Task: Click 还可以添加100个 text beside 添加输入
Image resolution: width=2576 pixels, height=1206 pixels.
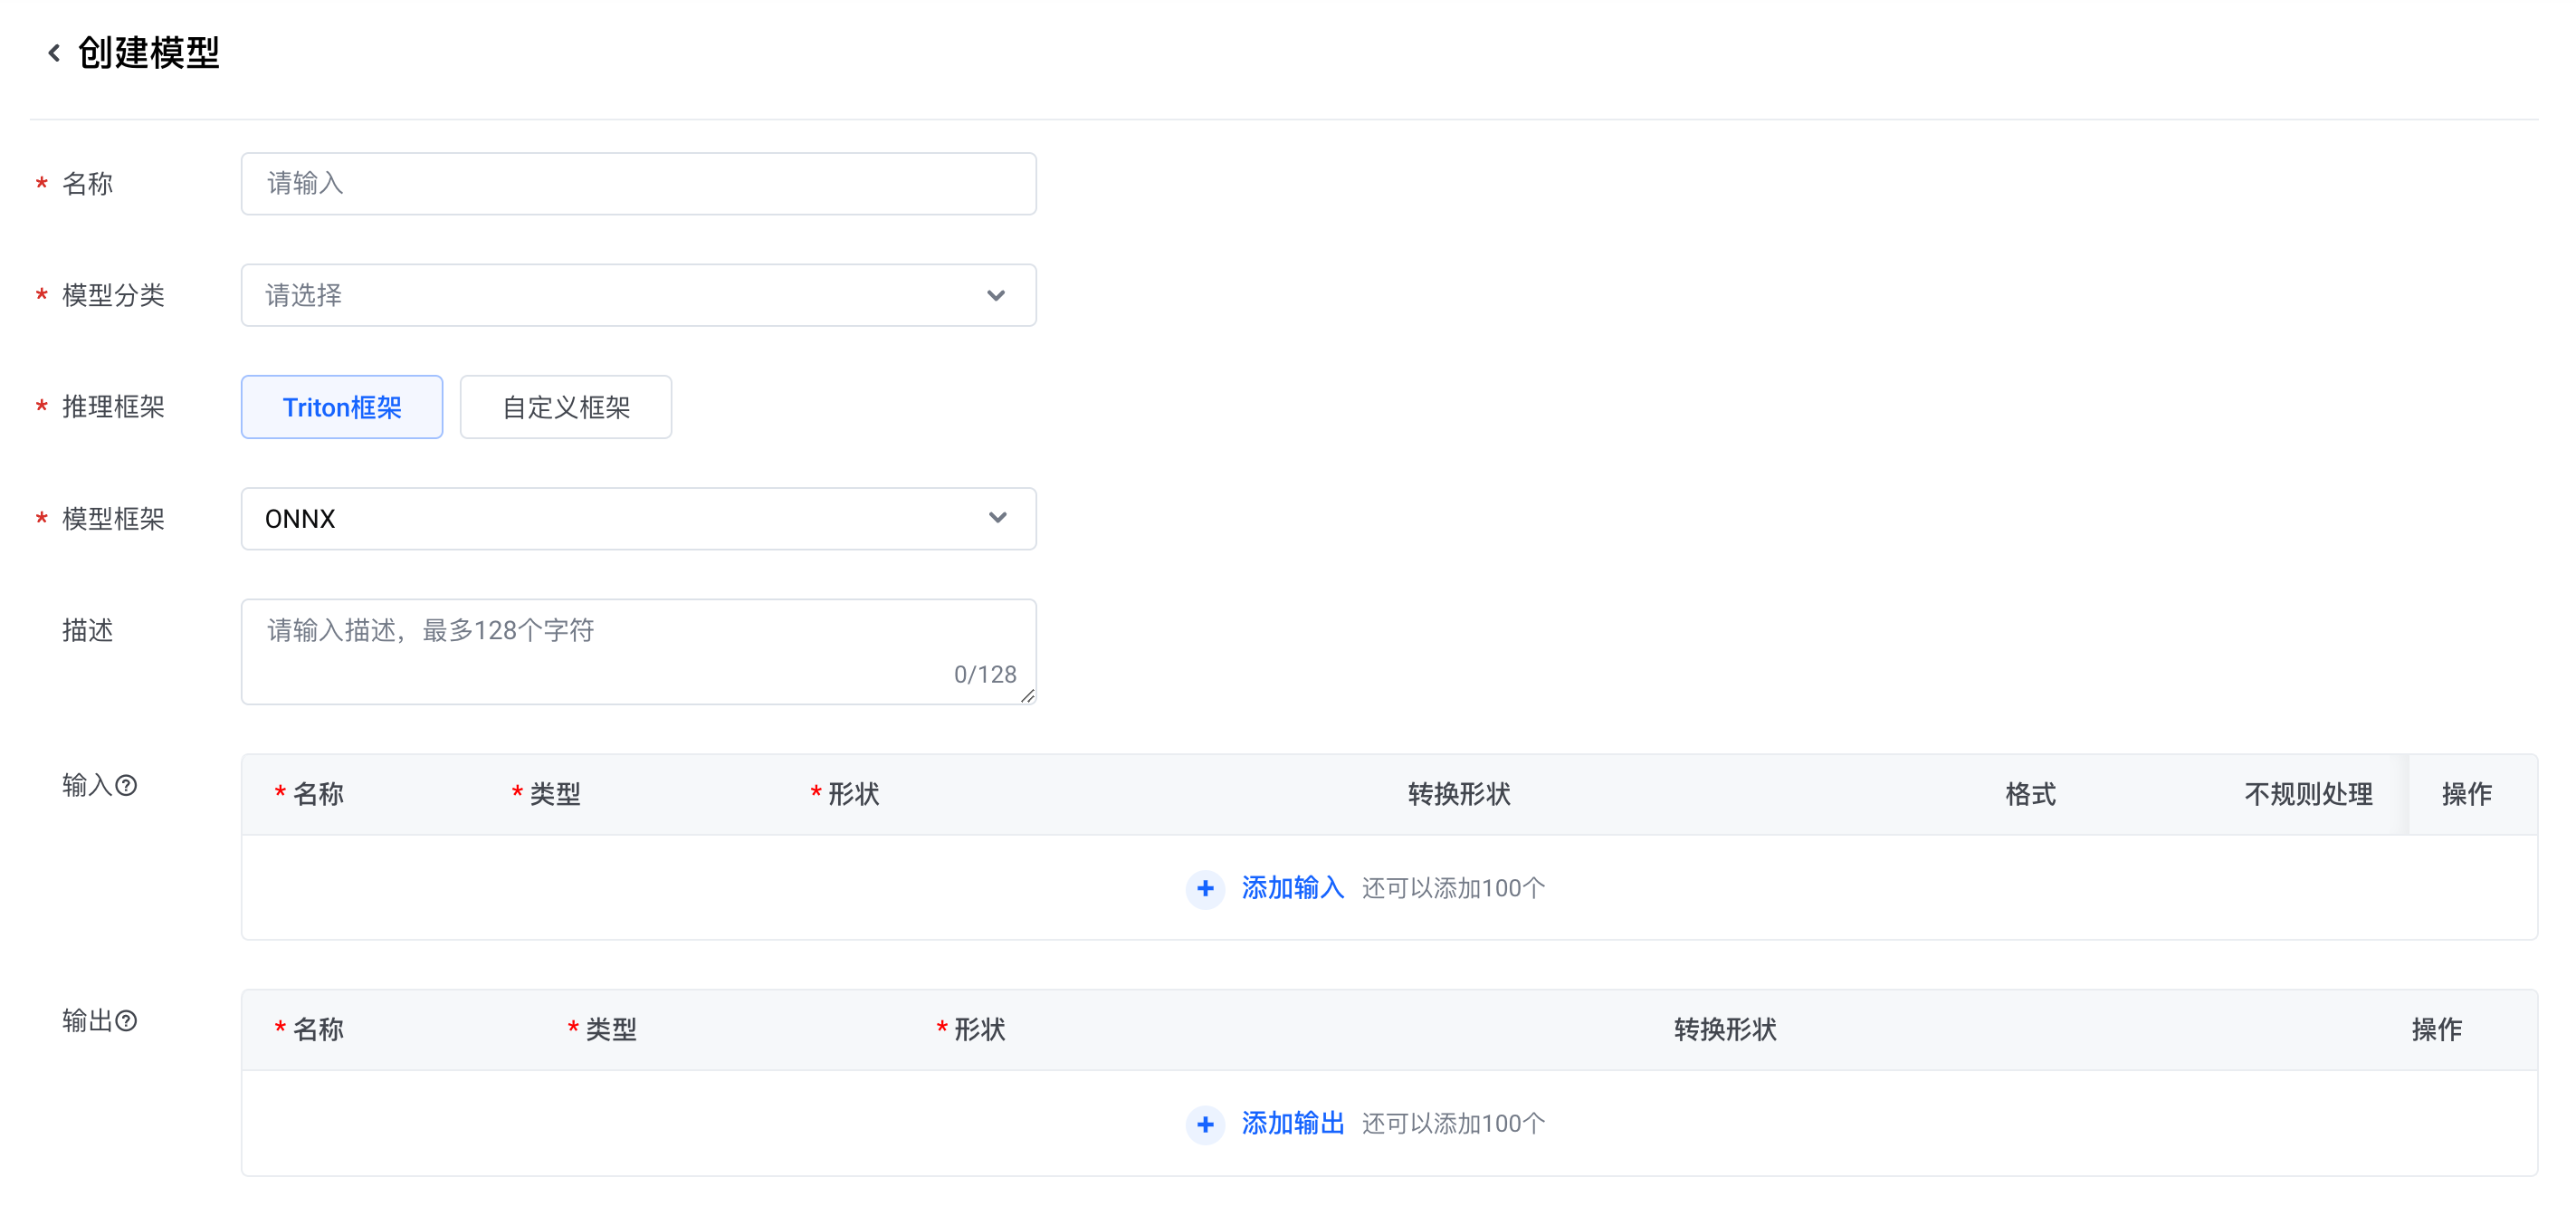Action: 1453,888
